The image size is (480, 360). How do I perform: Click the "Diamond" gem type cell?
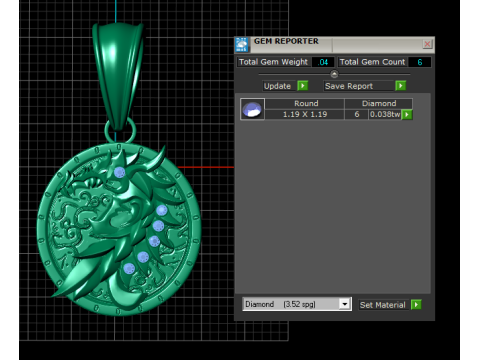point(379,103)
